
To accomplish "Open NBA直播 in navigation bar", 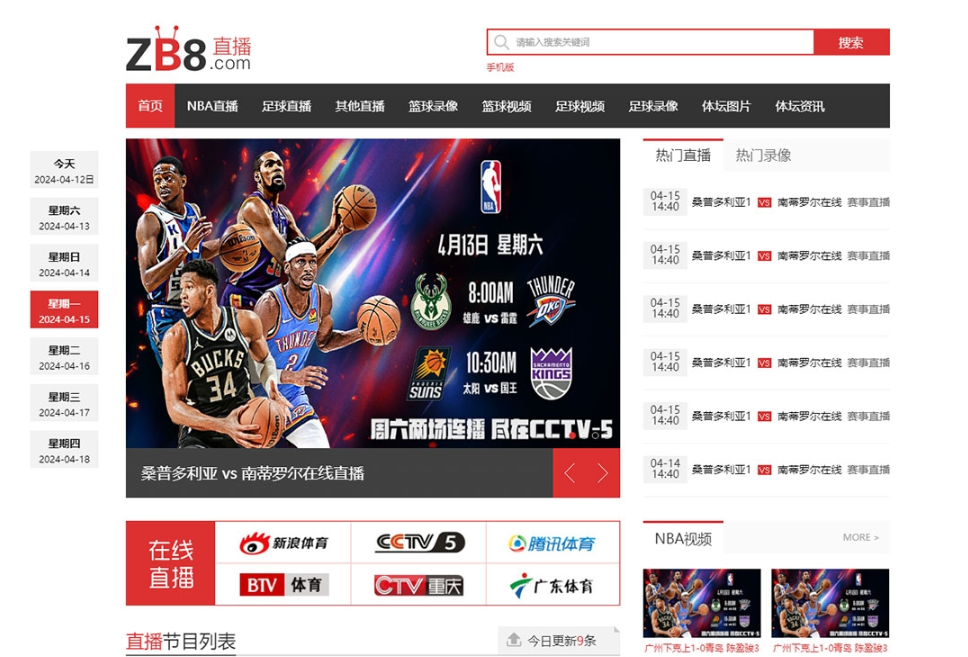I will pyautogui.click(x=212, y=106).
